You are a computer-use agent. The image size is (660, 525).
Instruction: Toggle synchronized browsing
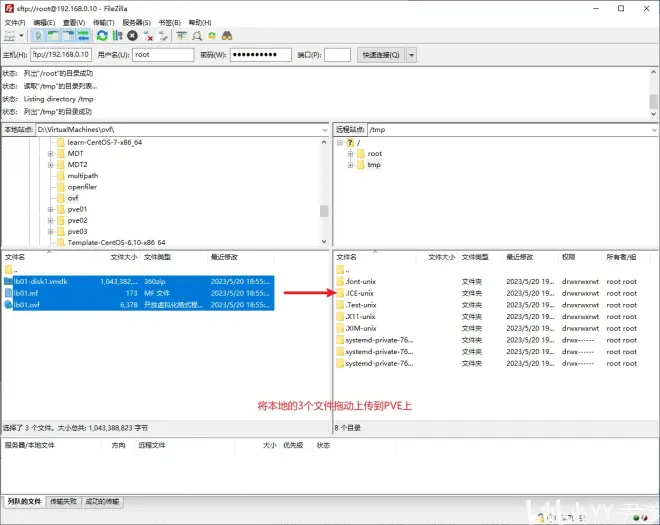[212, 36]
